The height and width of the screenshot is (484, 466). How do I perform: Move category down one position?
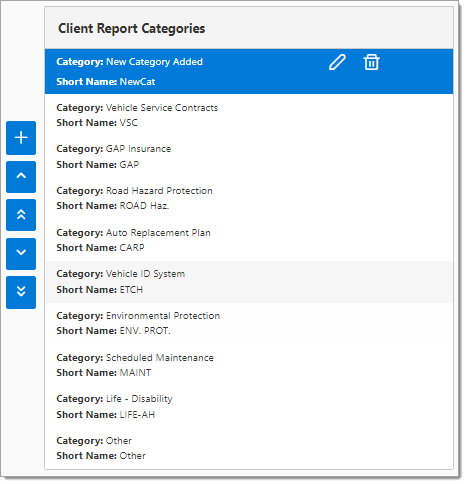click(x=21, y=254)
